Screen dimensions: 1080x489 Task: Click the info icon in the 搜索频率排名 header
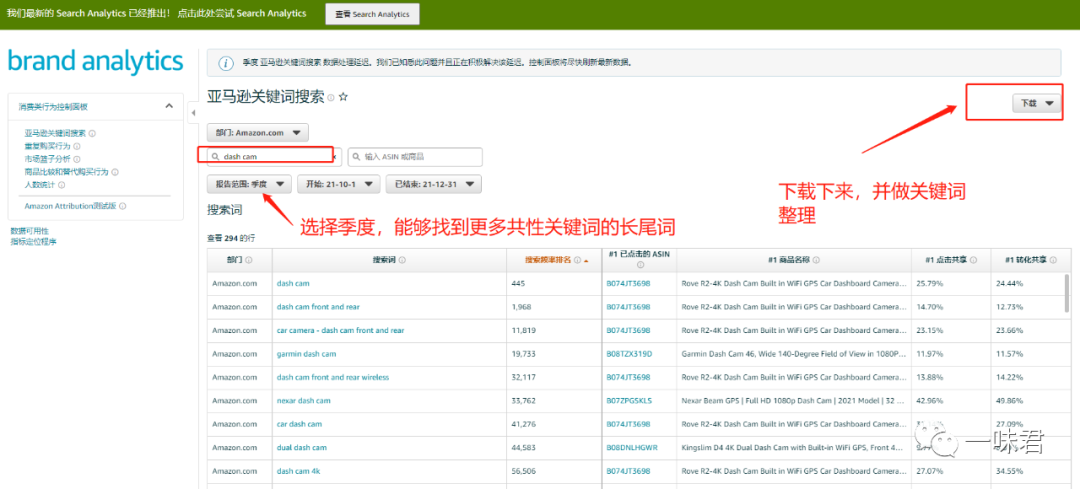point(577,260)
